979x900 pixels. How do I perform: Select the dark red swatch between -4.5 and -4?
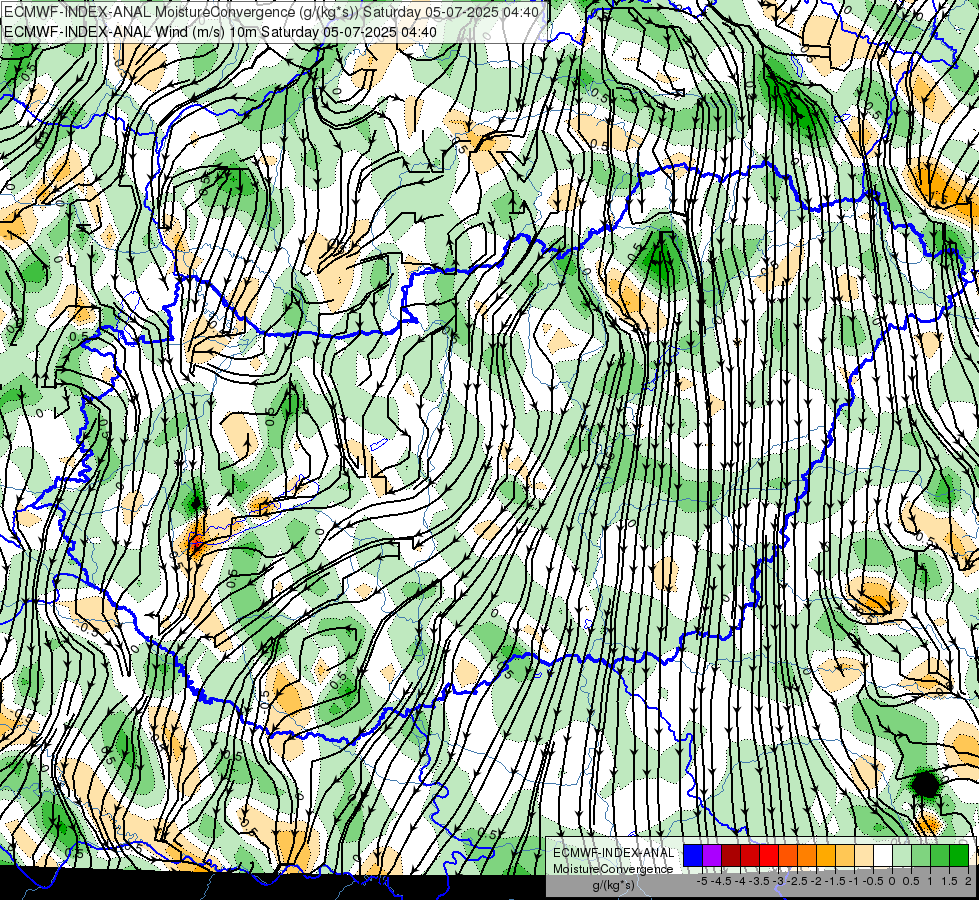(x=731, y=855)
